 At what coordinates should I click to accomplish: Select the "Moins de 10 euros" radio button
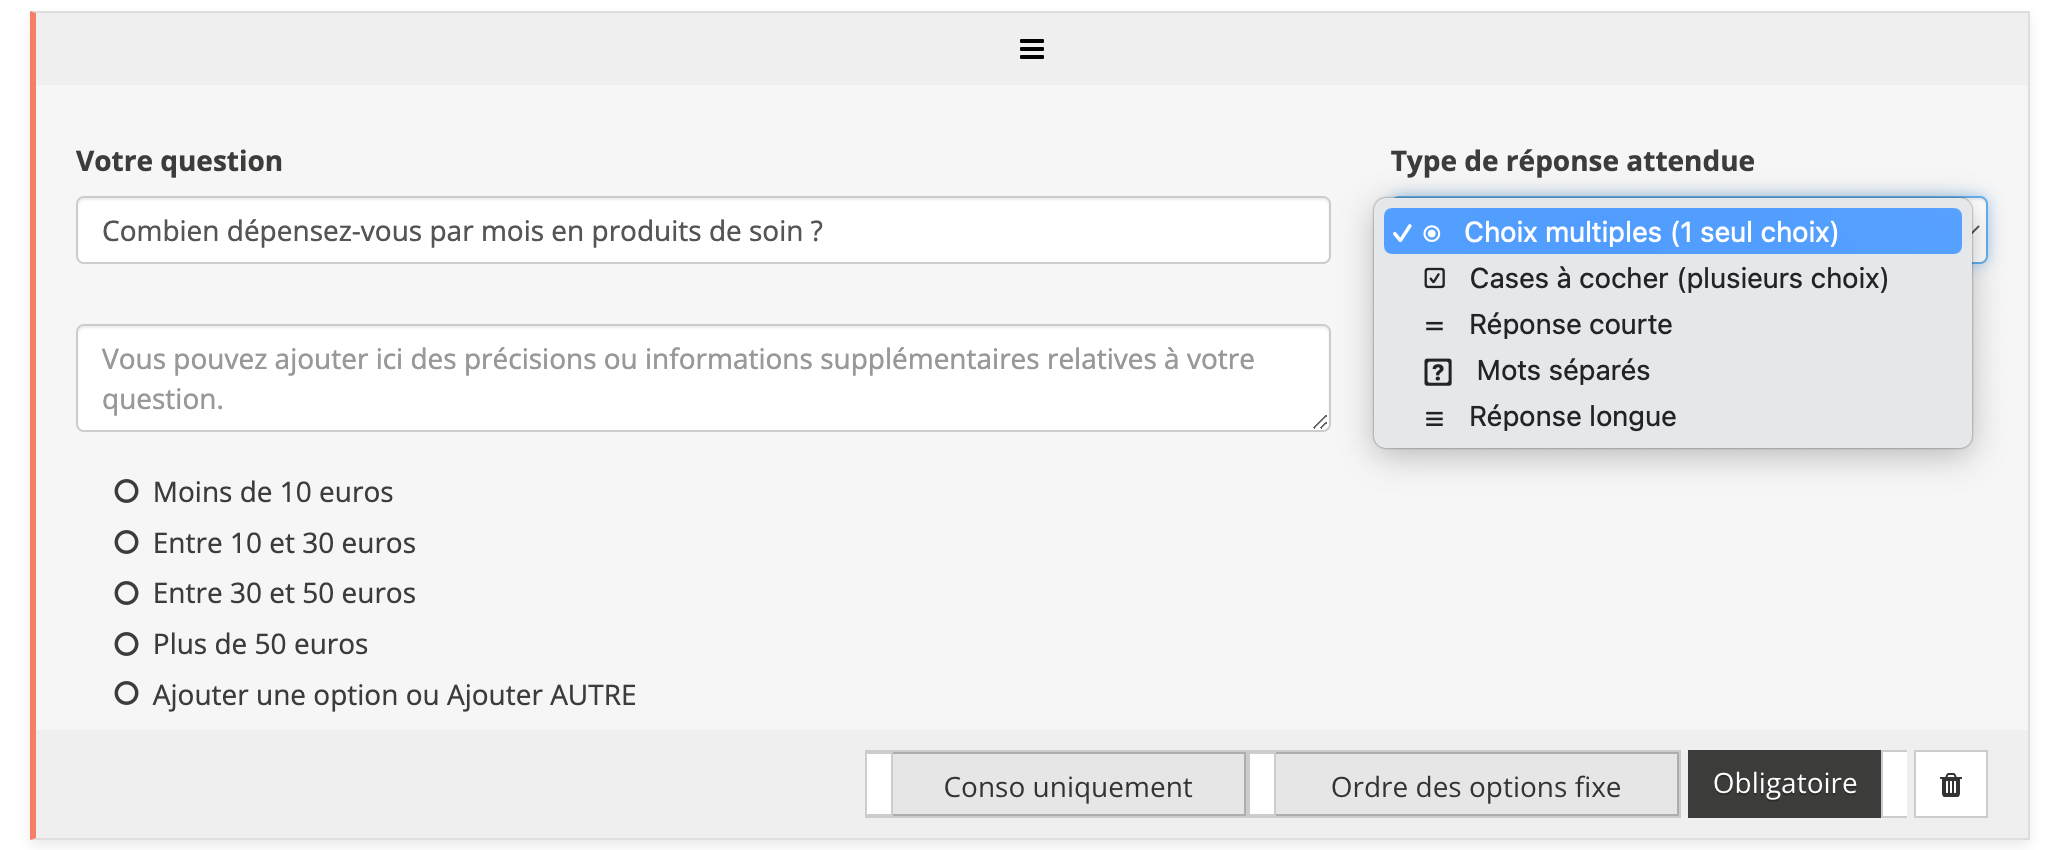[x=126, y=491]
